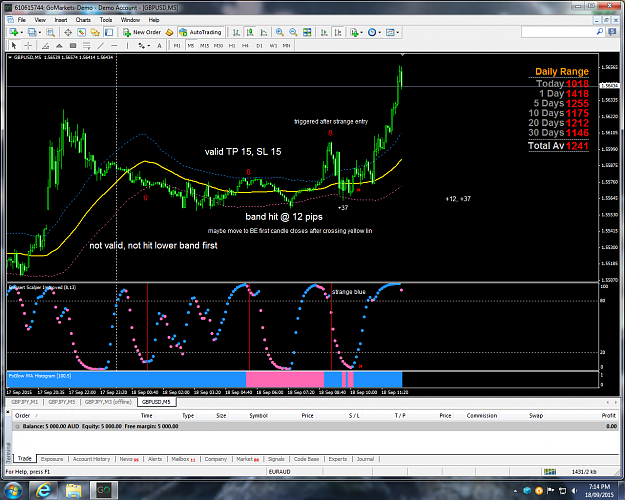
Task: Click the Templates icon
Action: tap(390, 32)
